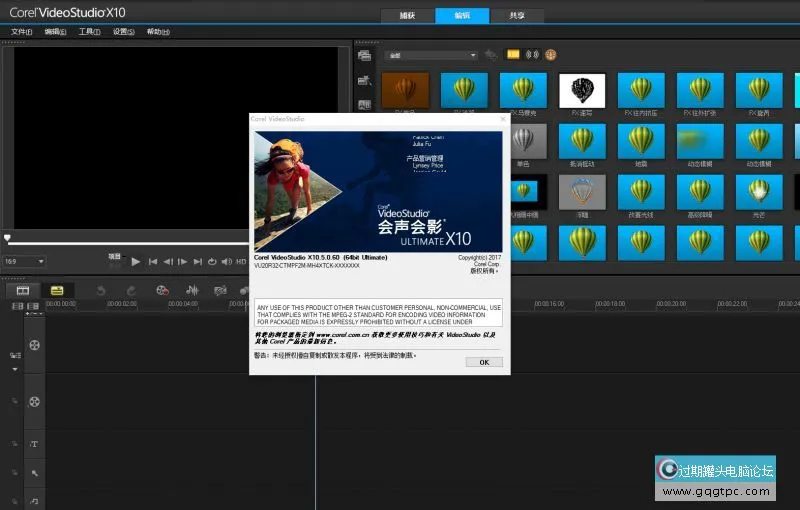Select the voice track microphone icon
The height and width of the screenshot is (510, 800).
point(34,473)
